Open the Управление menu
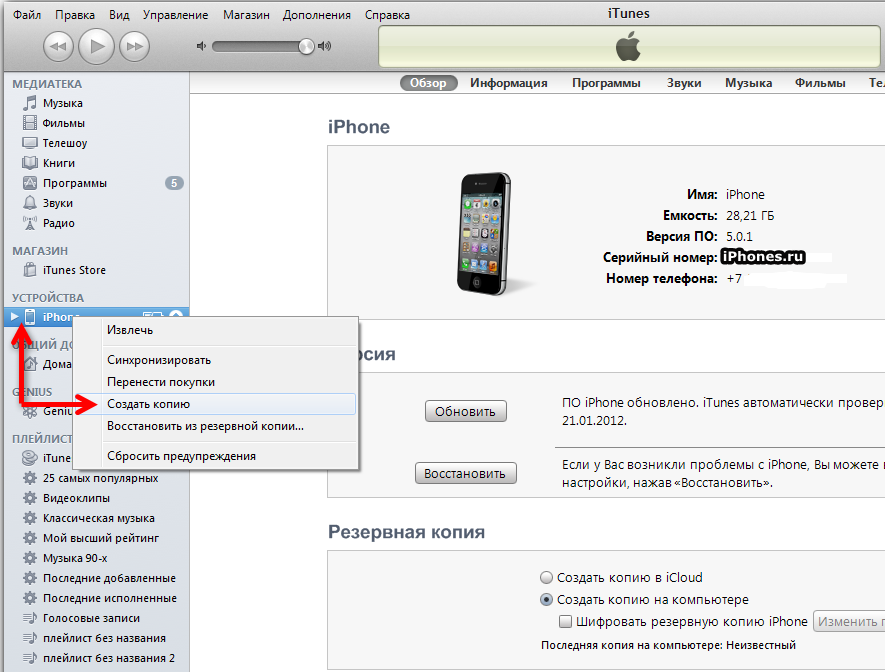Viewport: 885px width, 672px height. (x=176, y=15)
